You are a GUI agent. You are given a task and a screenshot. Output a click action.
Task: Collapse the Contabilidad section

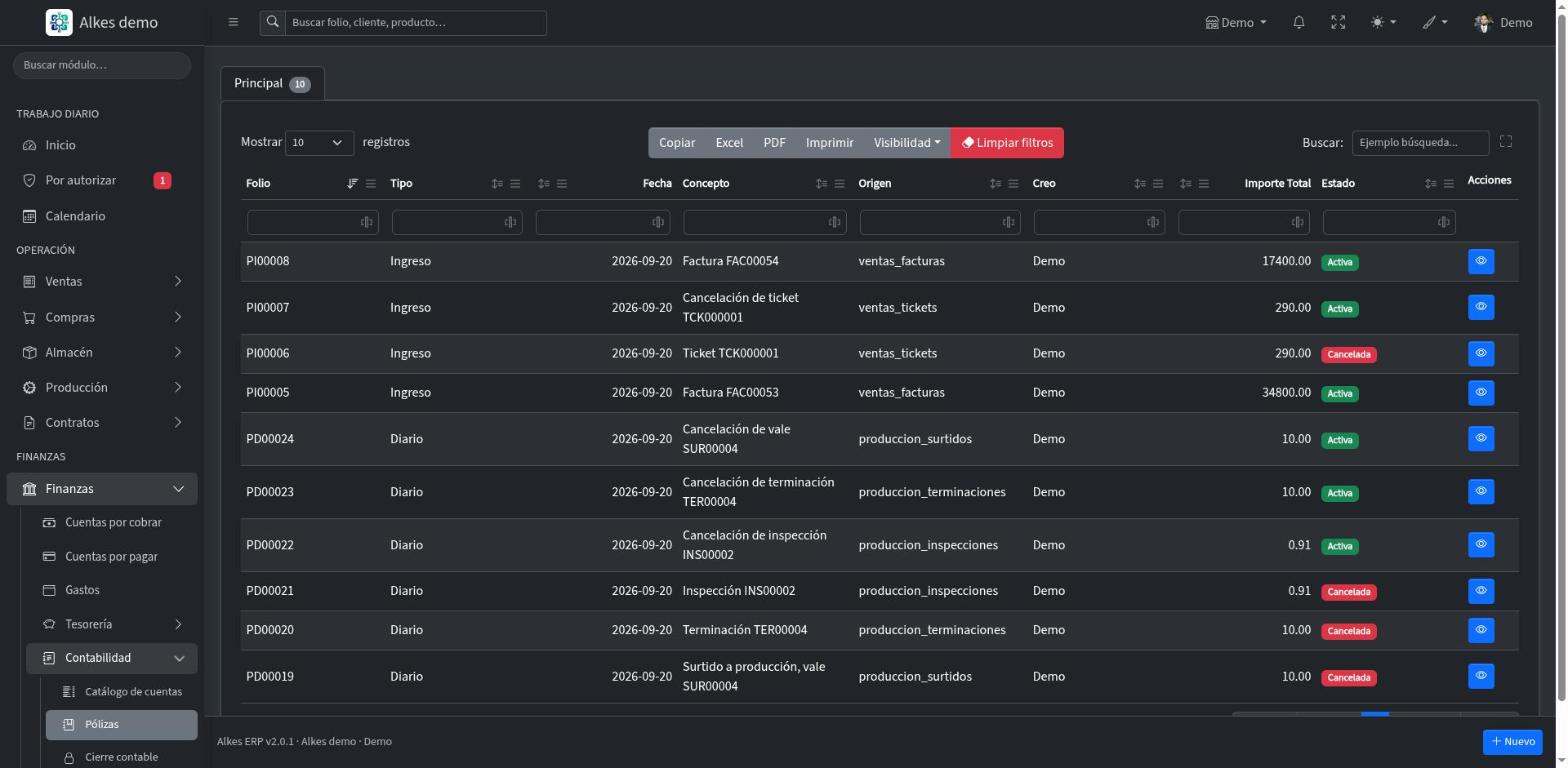pyautogui.click(x=112, y=658)
